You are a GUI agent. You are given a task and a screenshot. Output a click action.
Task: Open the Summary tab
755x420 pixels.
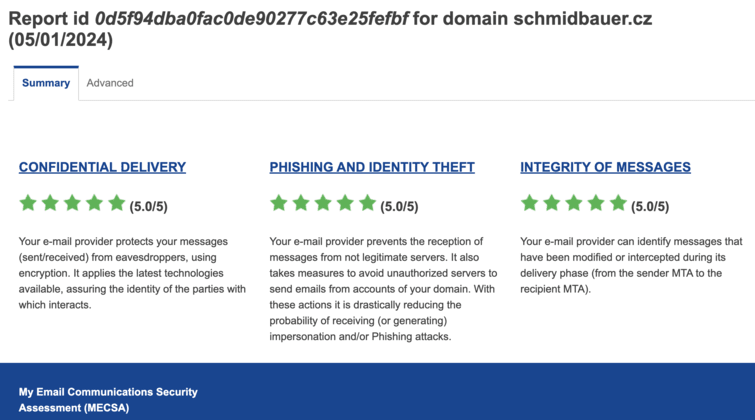coord(46,83)
